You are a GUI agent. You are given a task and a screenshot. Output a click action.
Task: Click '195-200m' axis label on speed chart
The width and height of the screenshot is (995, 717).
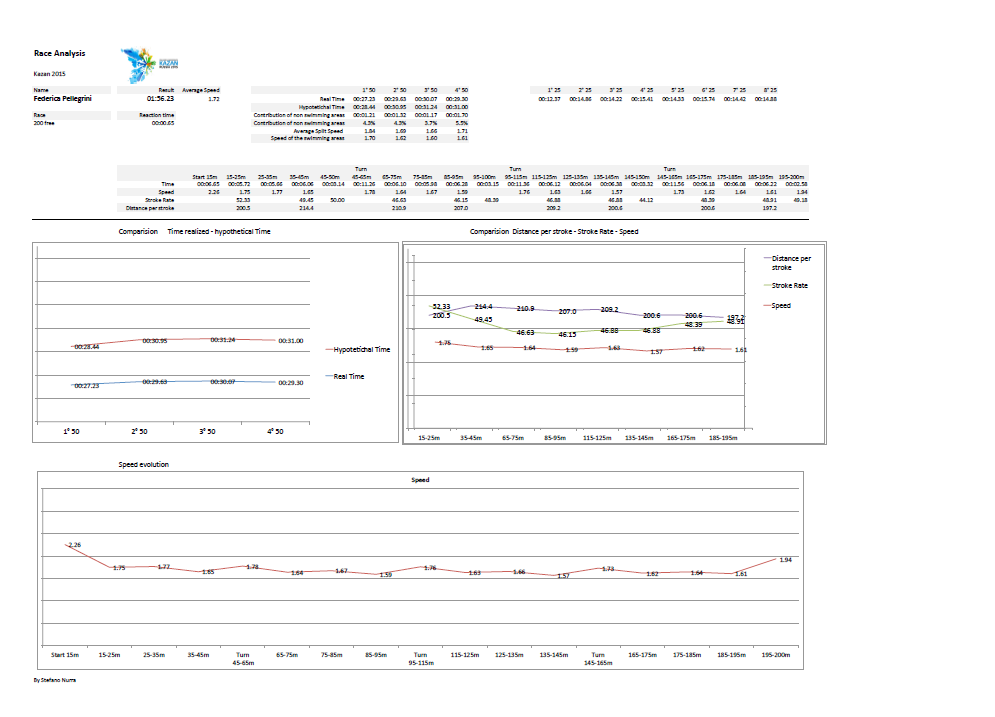tap(775, 655)
